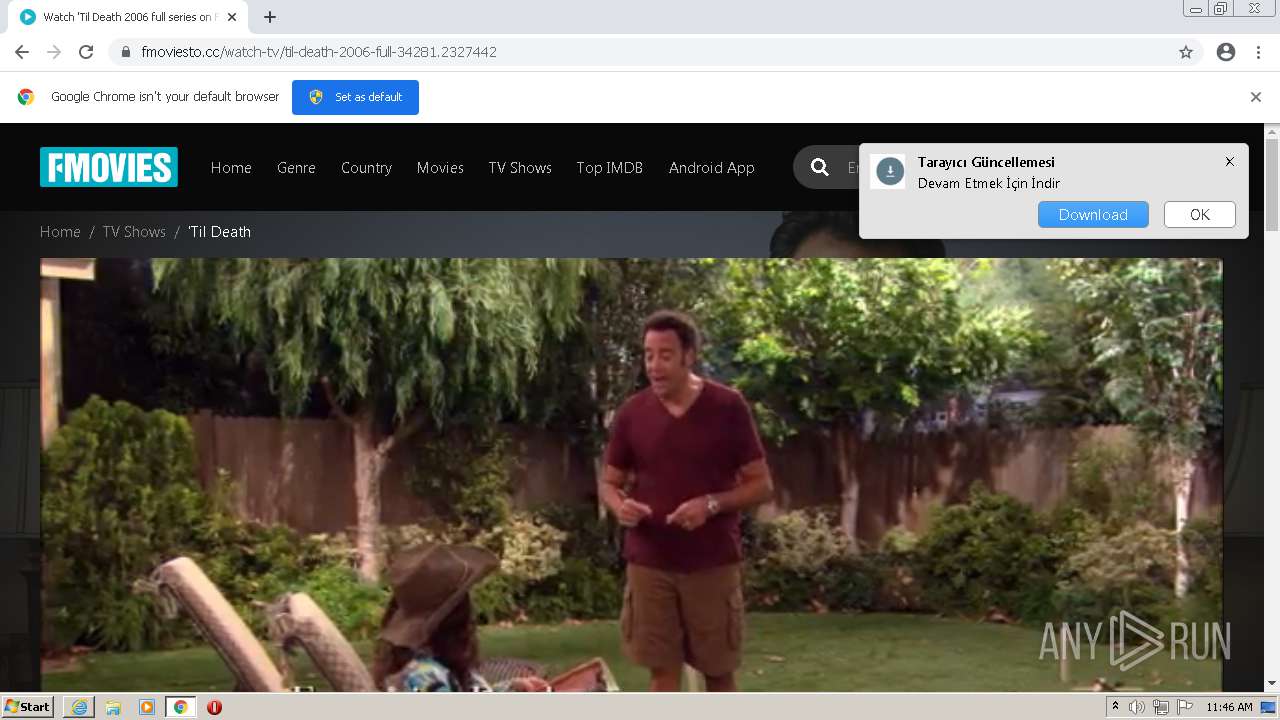Click Home breadcrumb link

tap(60, 232)
